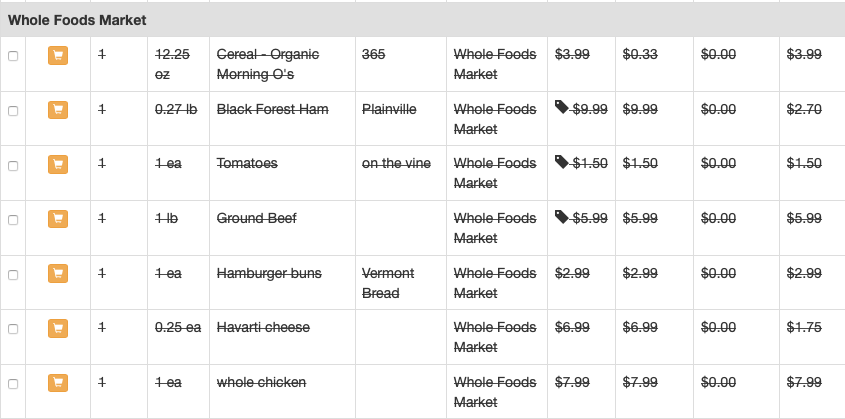845x419 pixels.
Task: Open the Havarti cheese item name
Action: point(263,327)
